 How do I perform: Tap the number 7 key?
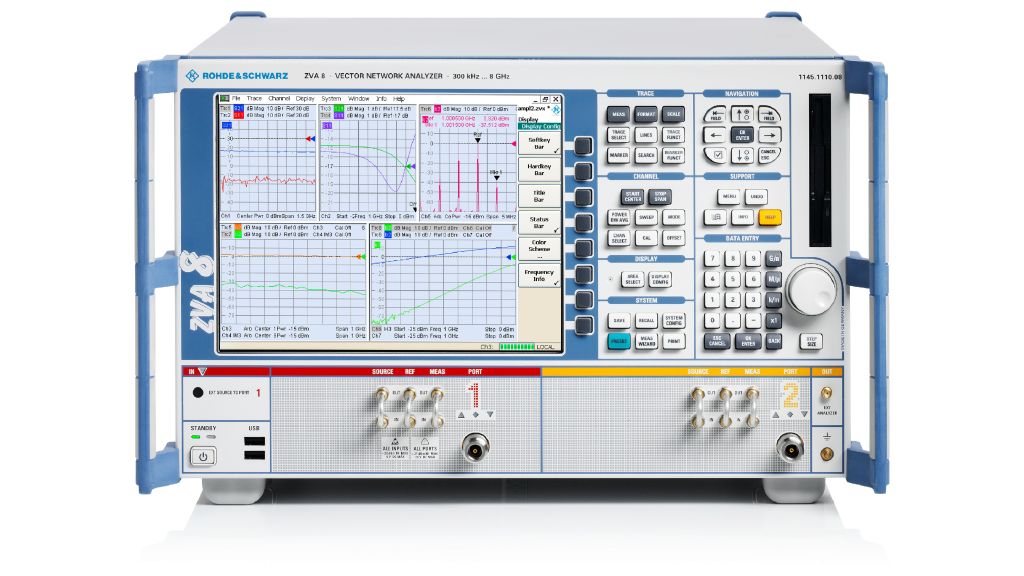coord(712,259)
